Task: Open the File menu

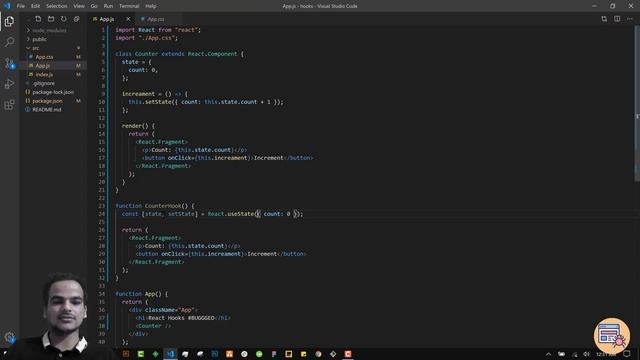Action: click(x=21, y=6)
